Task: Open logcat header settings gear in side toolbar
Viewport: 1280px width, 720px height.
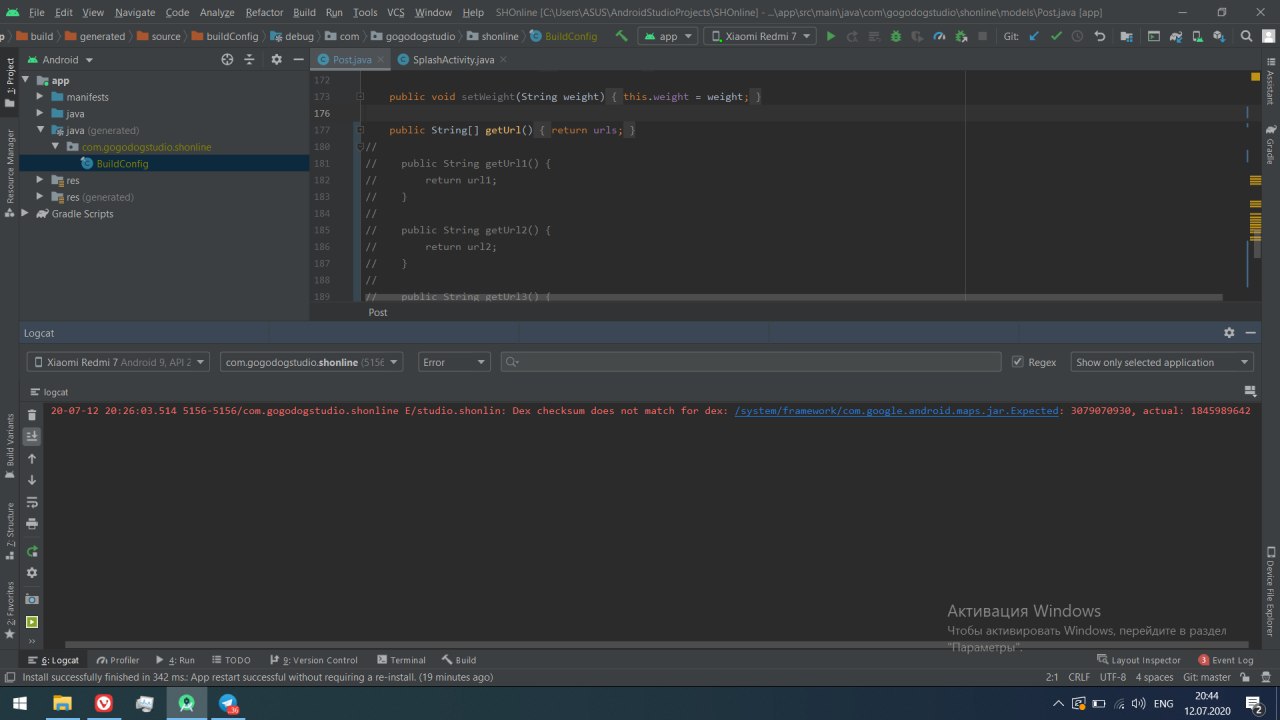Action: click(x=32, y=573)
